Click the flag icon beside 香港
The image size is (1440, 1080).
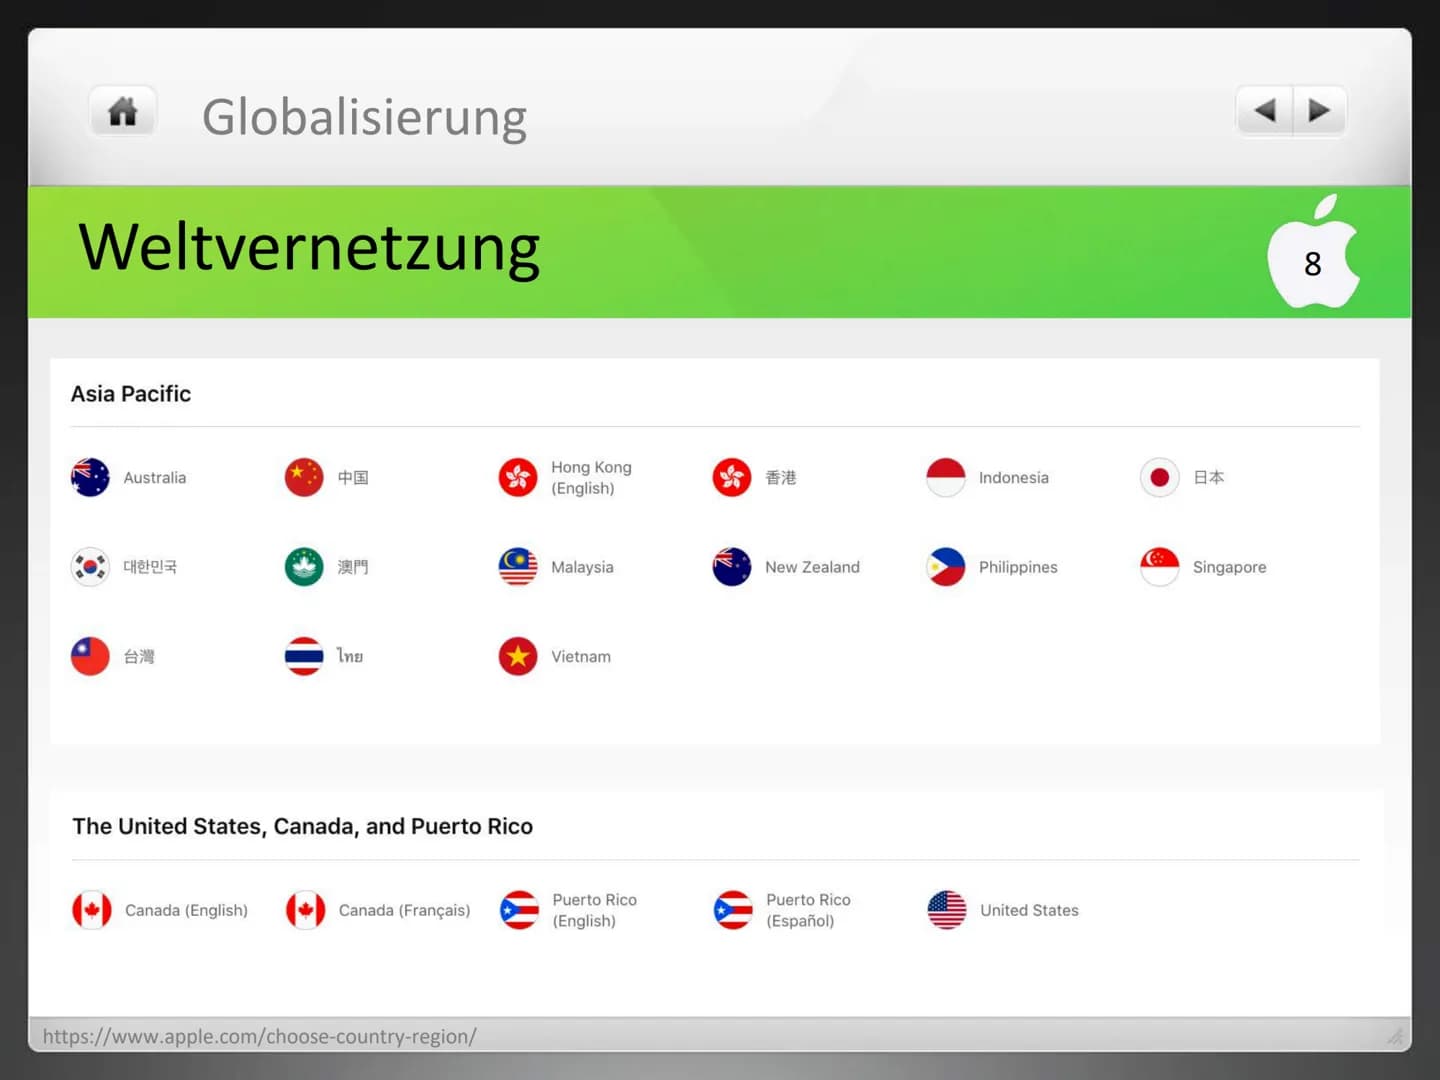[x=732, y=477]
